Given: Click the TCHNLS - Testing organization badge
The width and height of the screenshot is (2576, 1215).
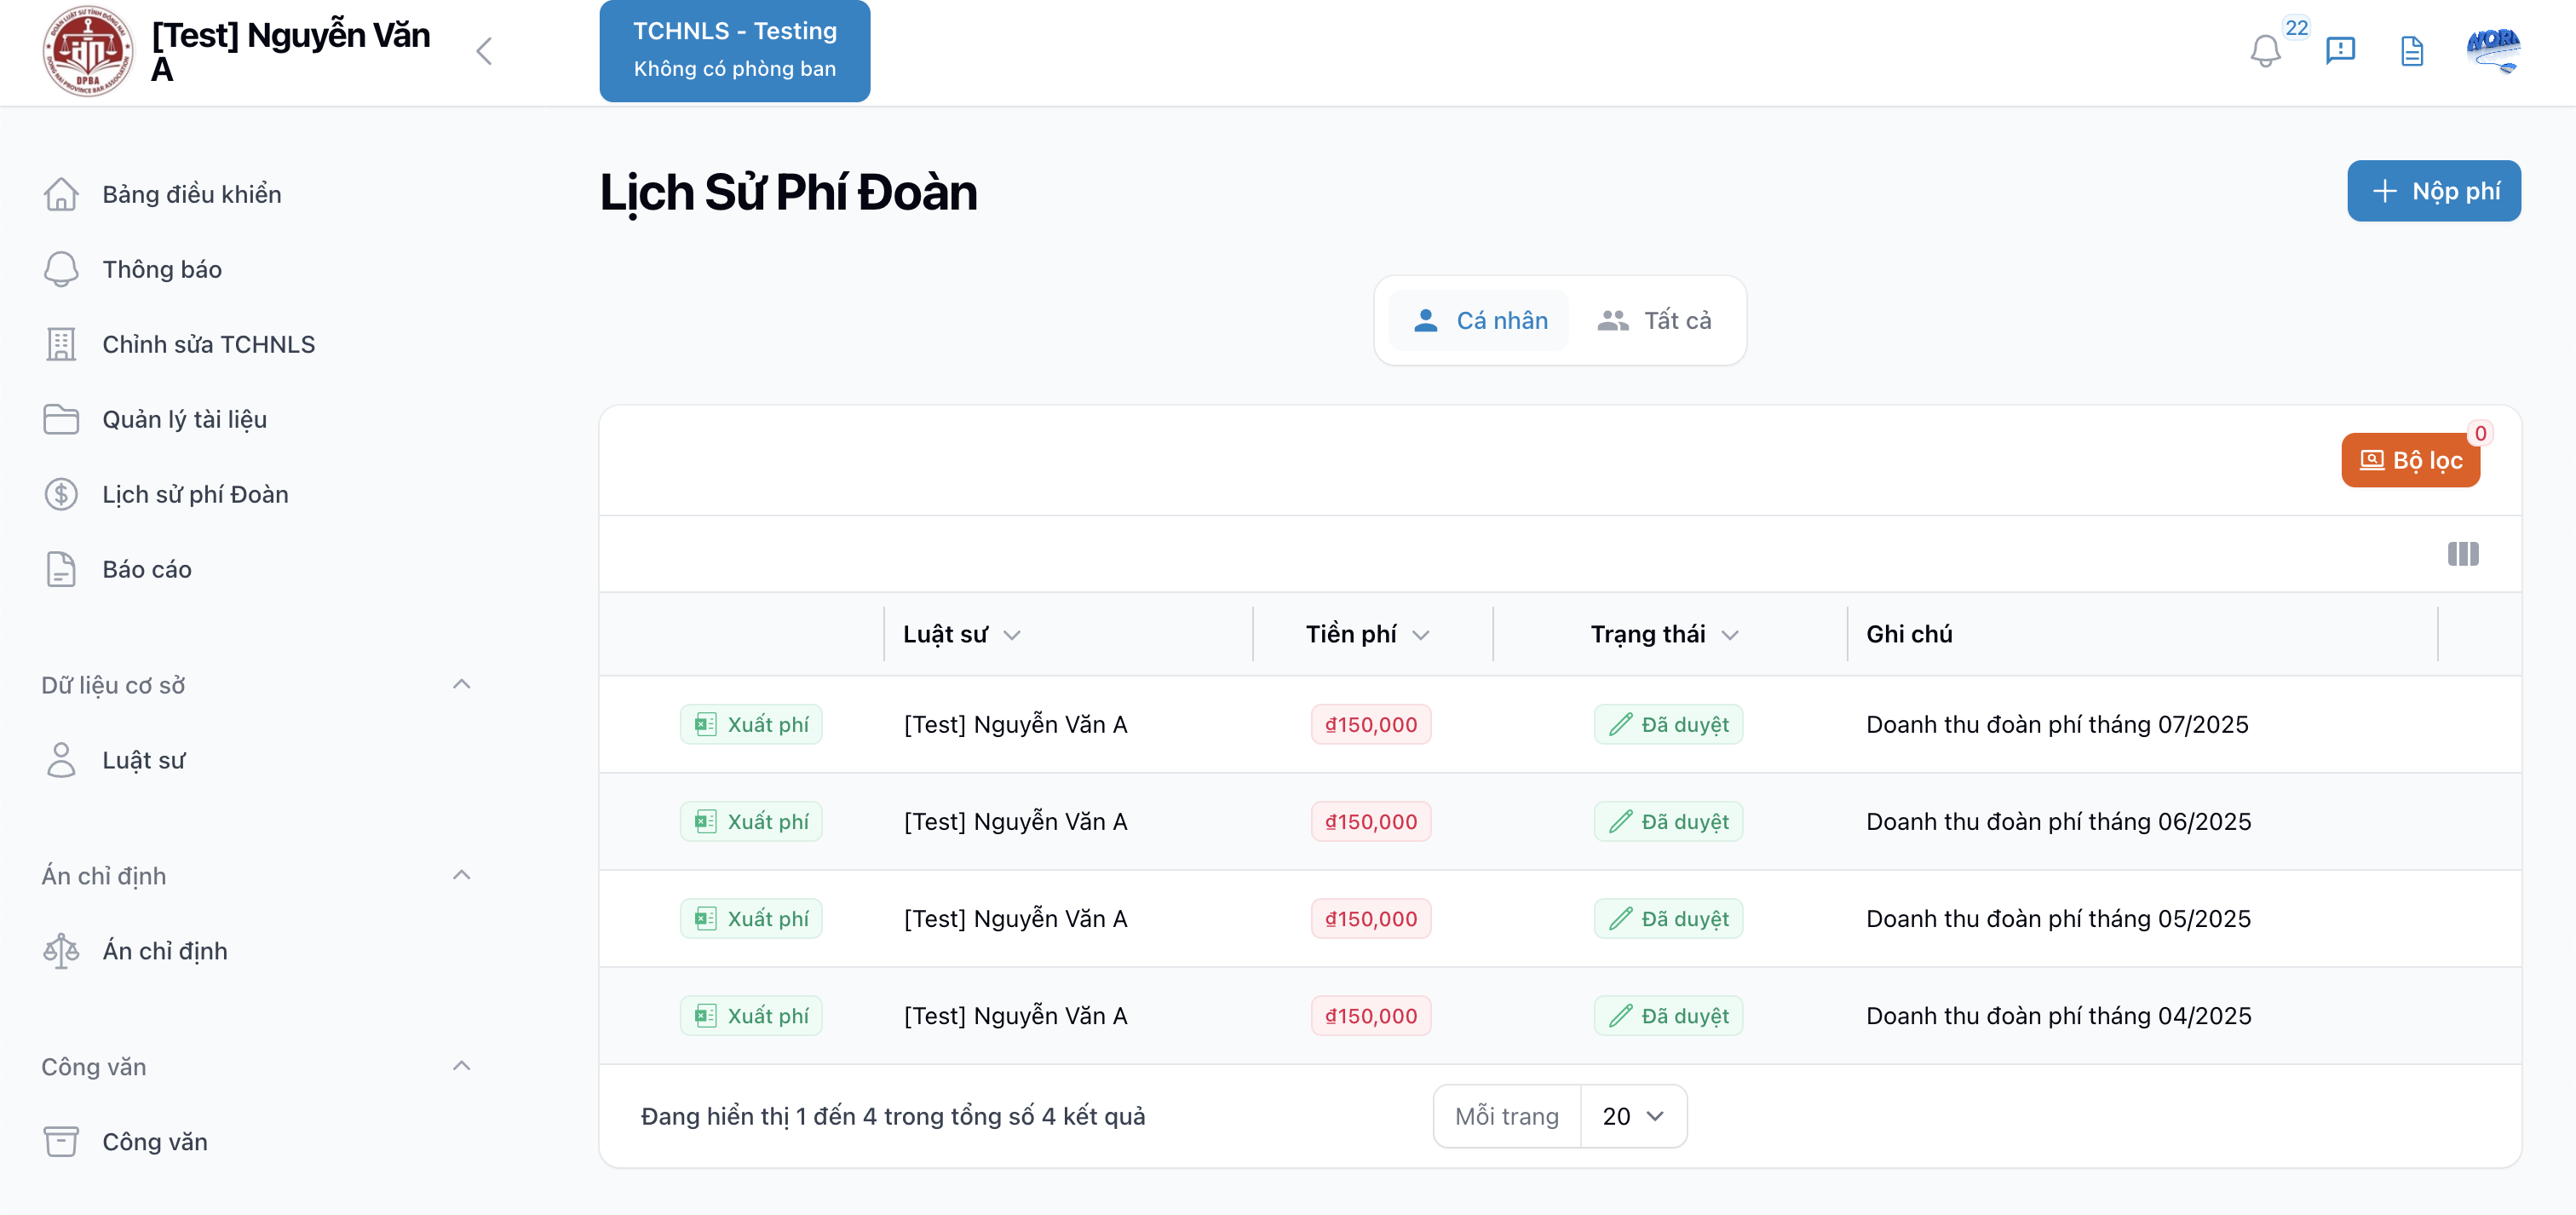Looking at the screenshot, I should click(734, 50).
